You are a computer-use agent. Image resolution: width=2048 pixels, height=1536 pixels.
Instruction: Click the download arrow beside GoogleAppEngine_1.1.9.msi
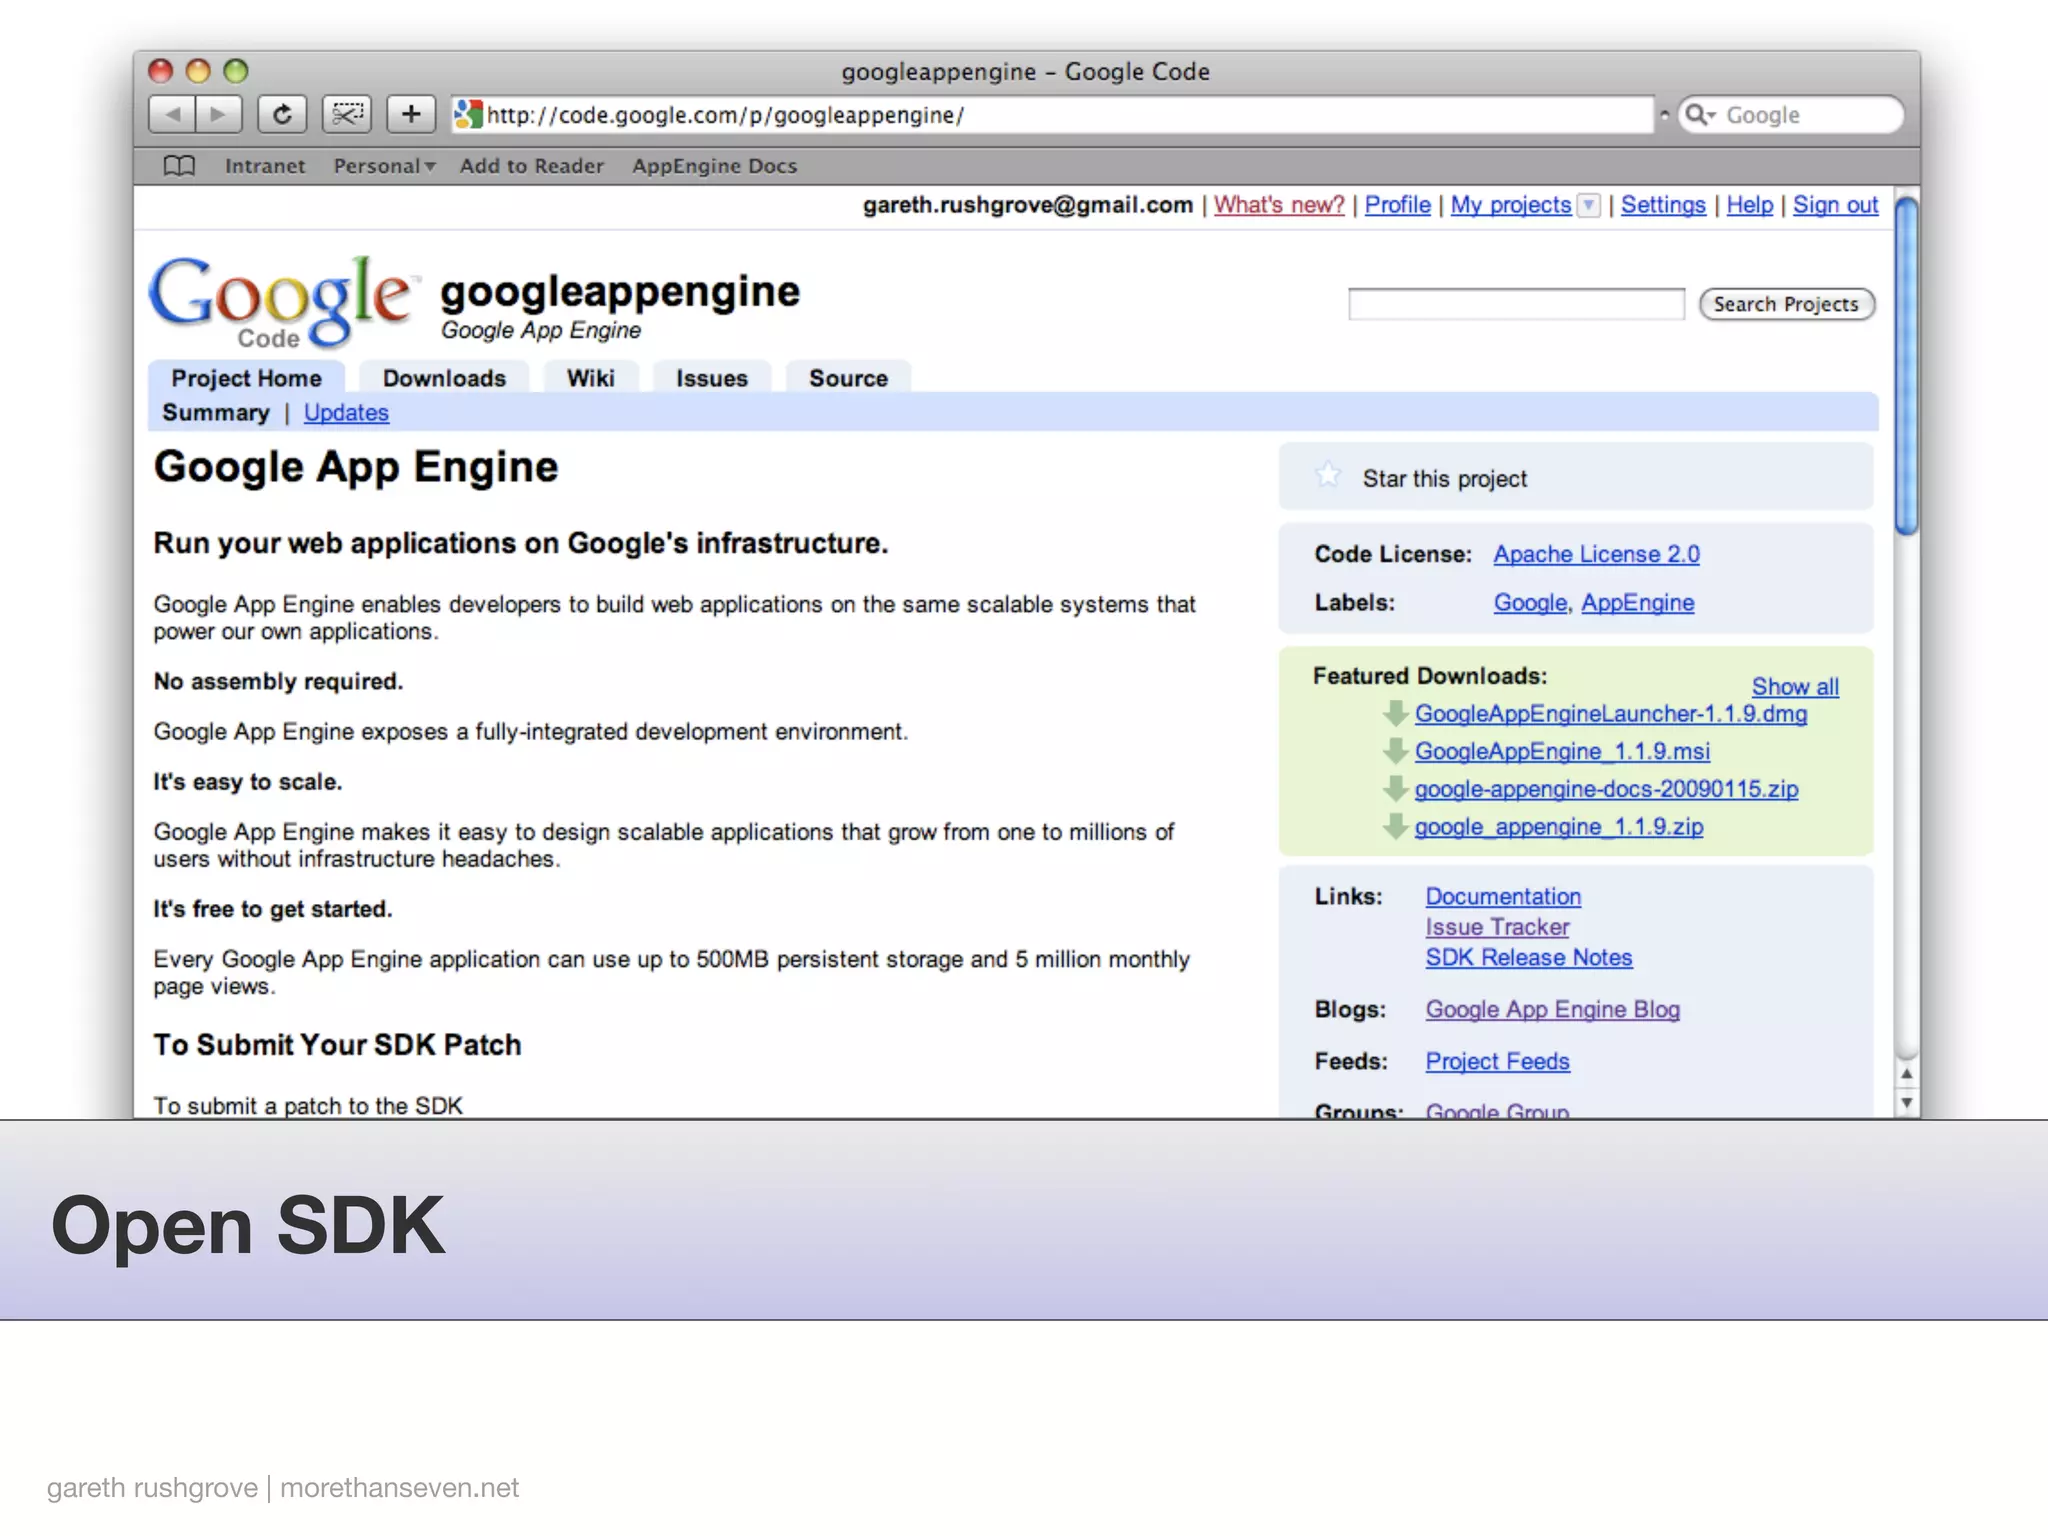(x=1395, y=751)
